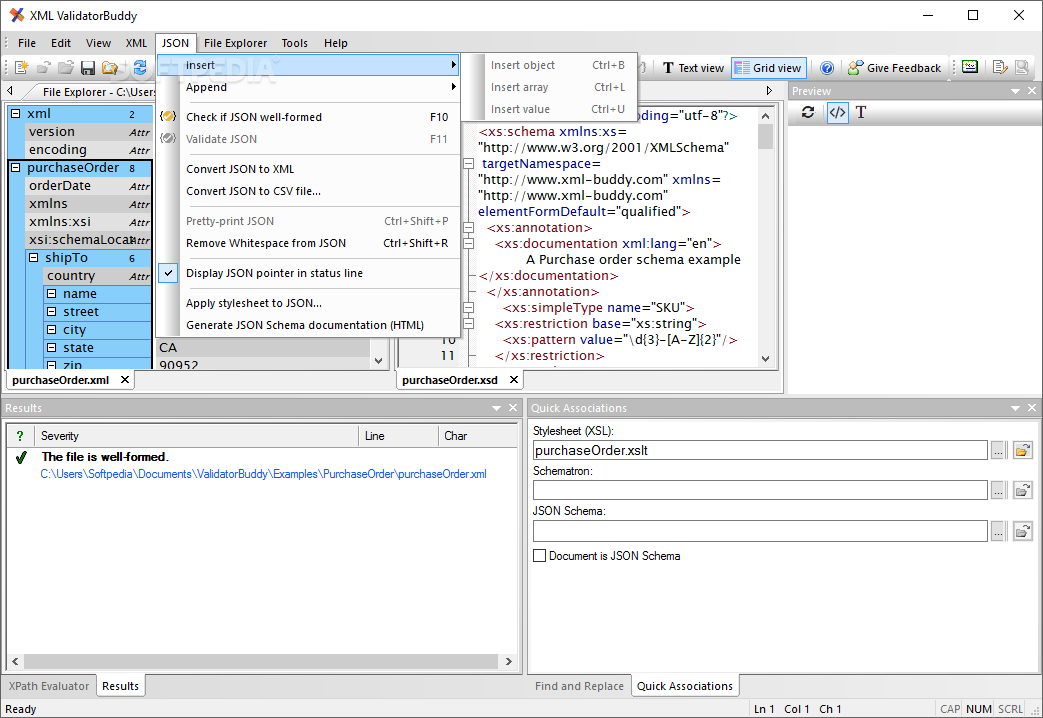Click the document-with-pencil toolbar icon

(x=1000, y=67)
